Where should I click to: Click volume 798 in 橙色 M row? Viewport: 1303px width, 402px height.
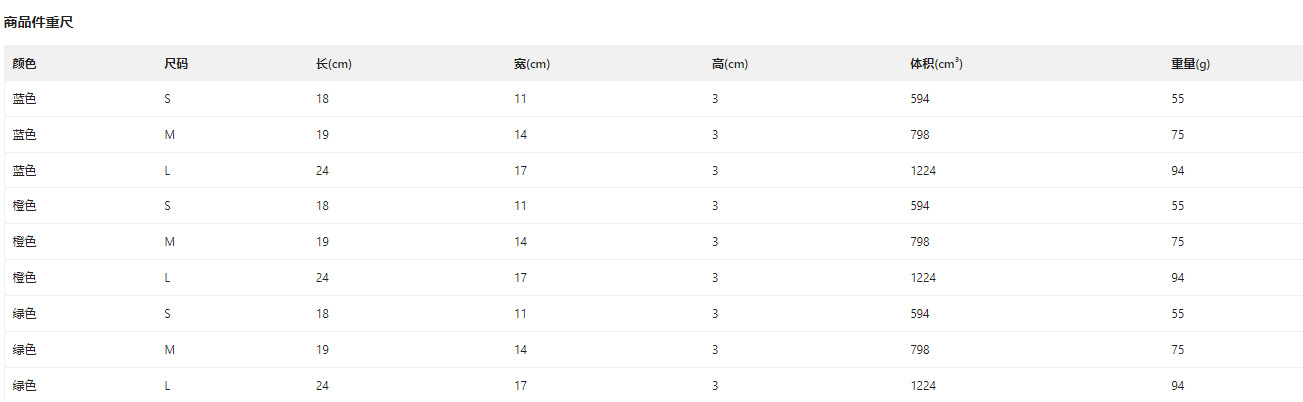click(x=920, y=242)
